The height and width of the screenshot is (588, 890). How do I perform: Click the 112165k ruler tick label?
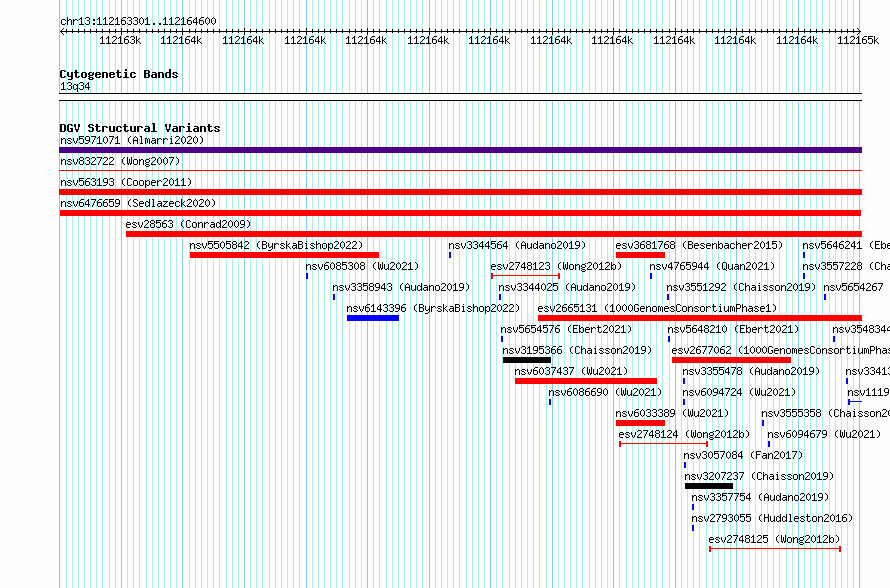[858, 40]
